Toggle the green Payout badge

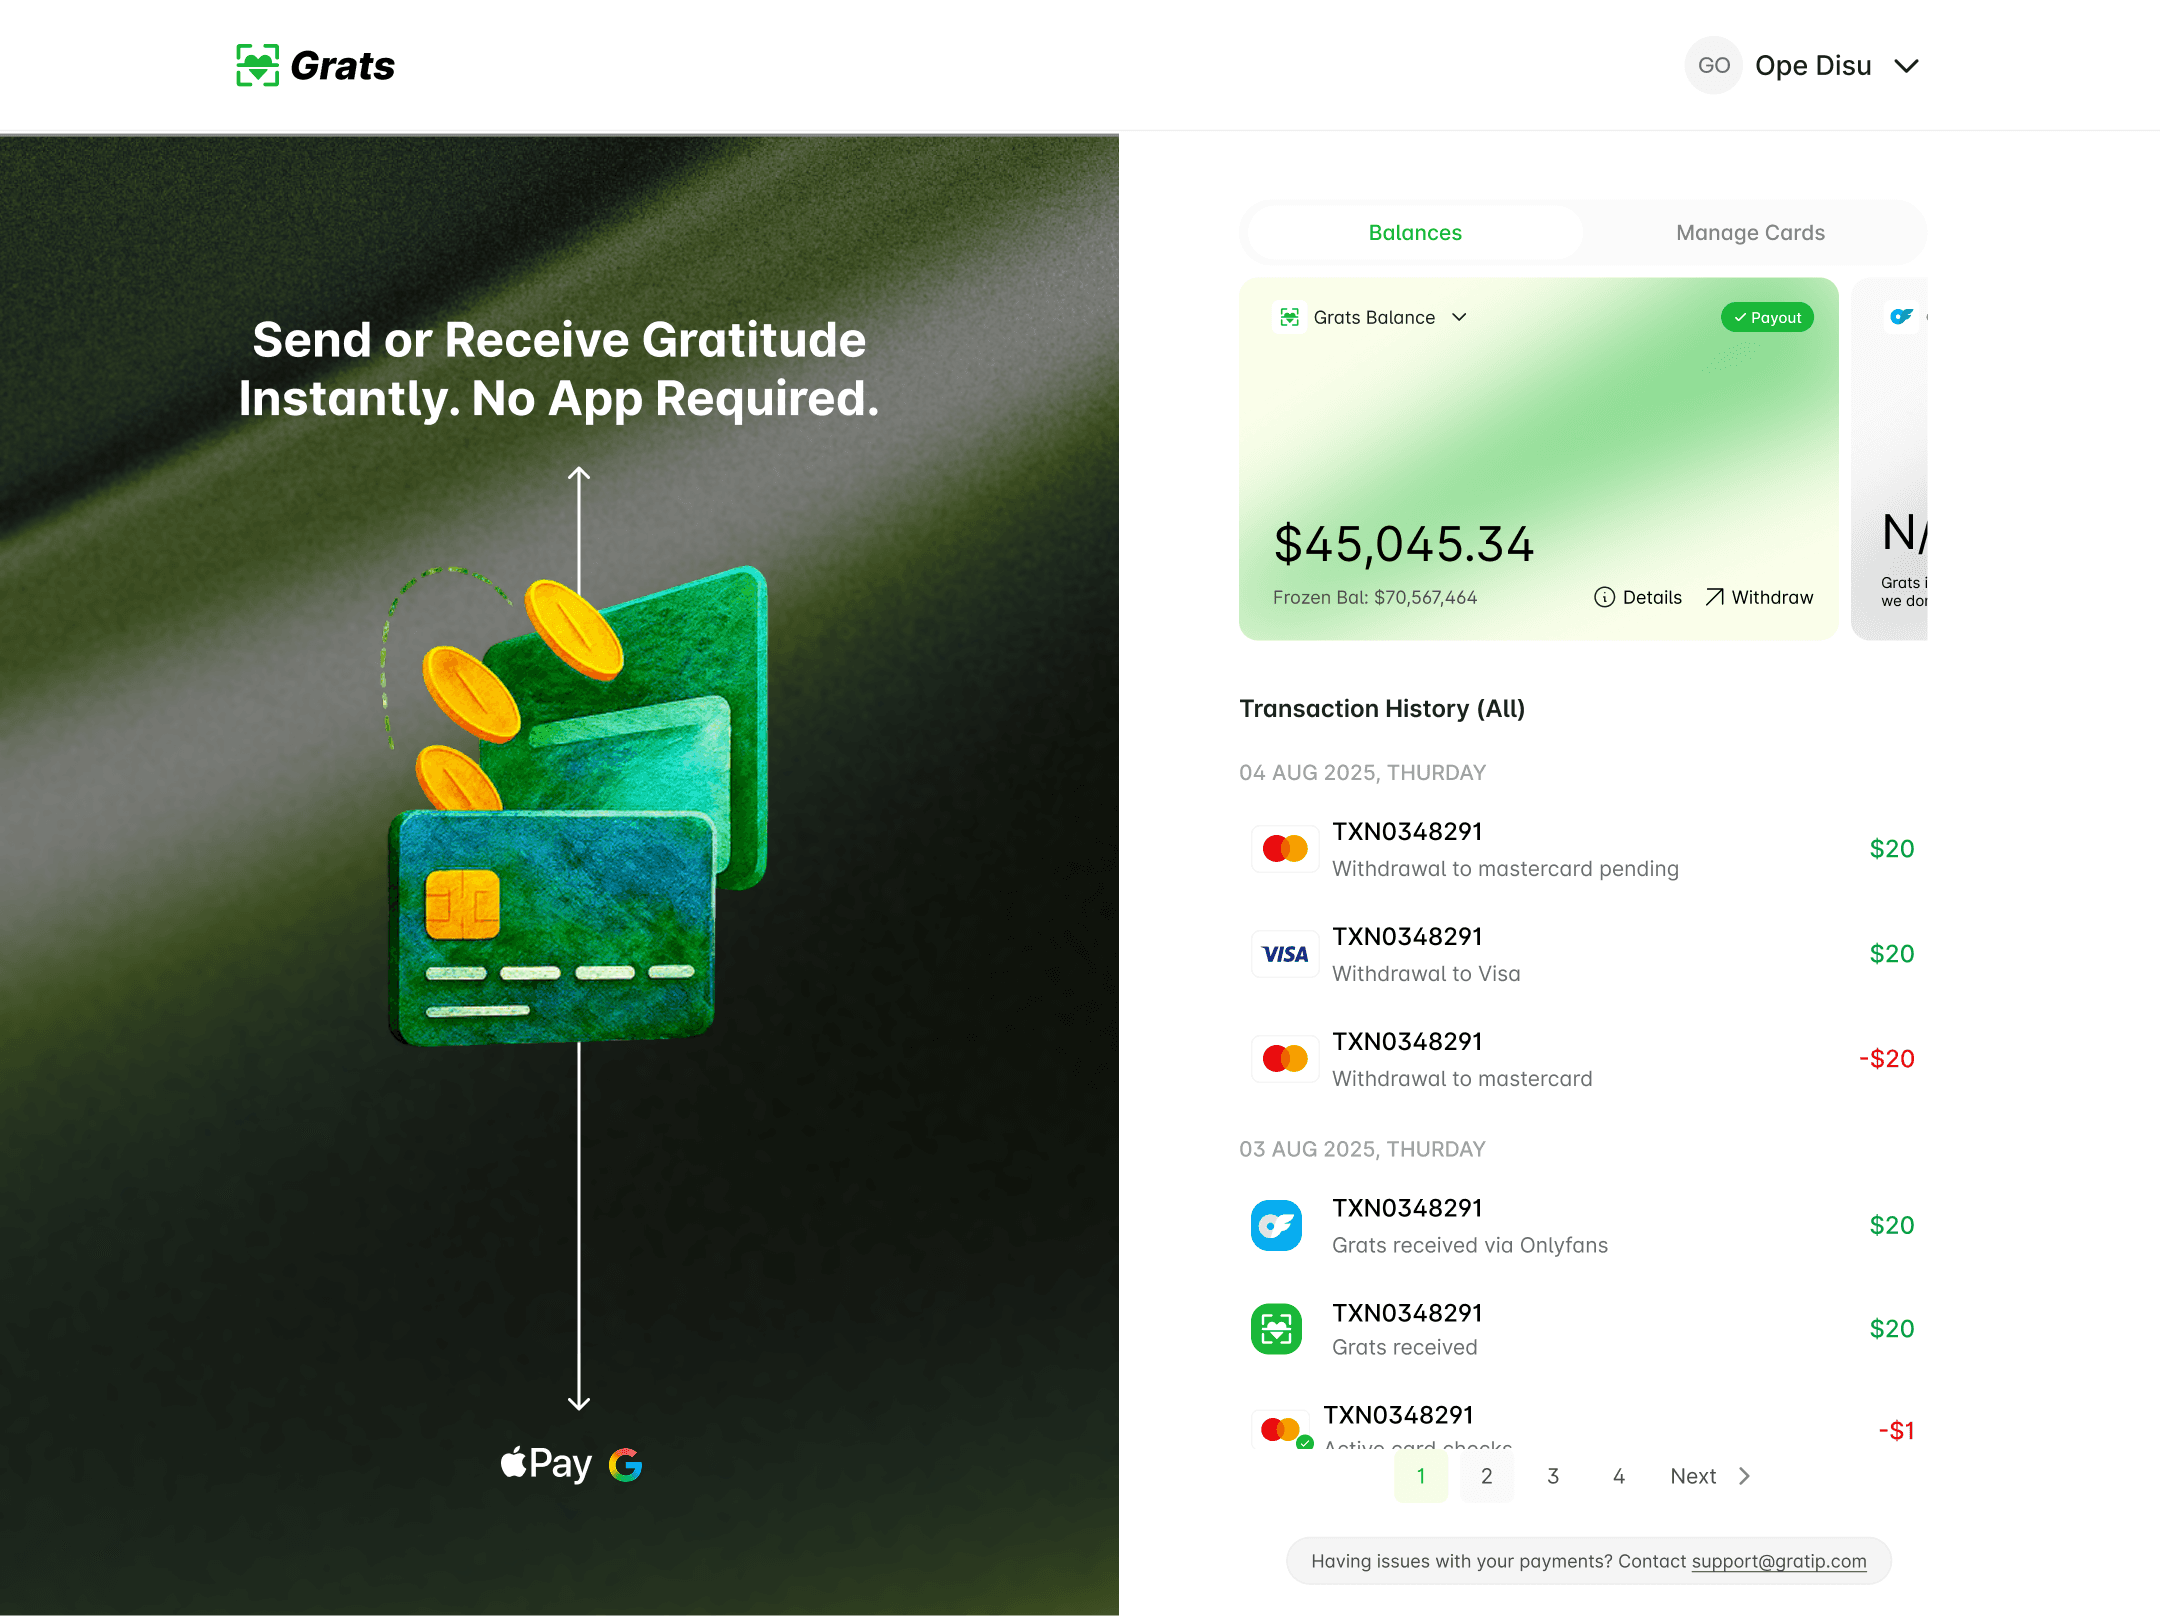click(x=1767, y=317)
